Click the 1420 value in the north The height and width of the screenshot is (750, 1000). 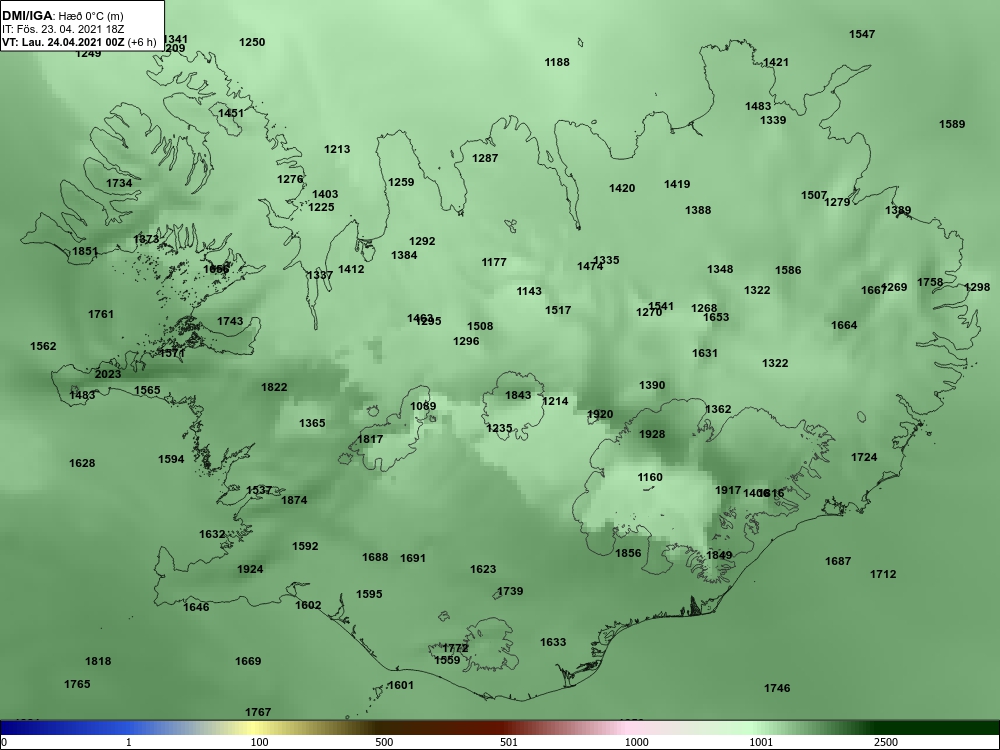[x=622, y=188]
